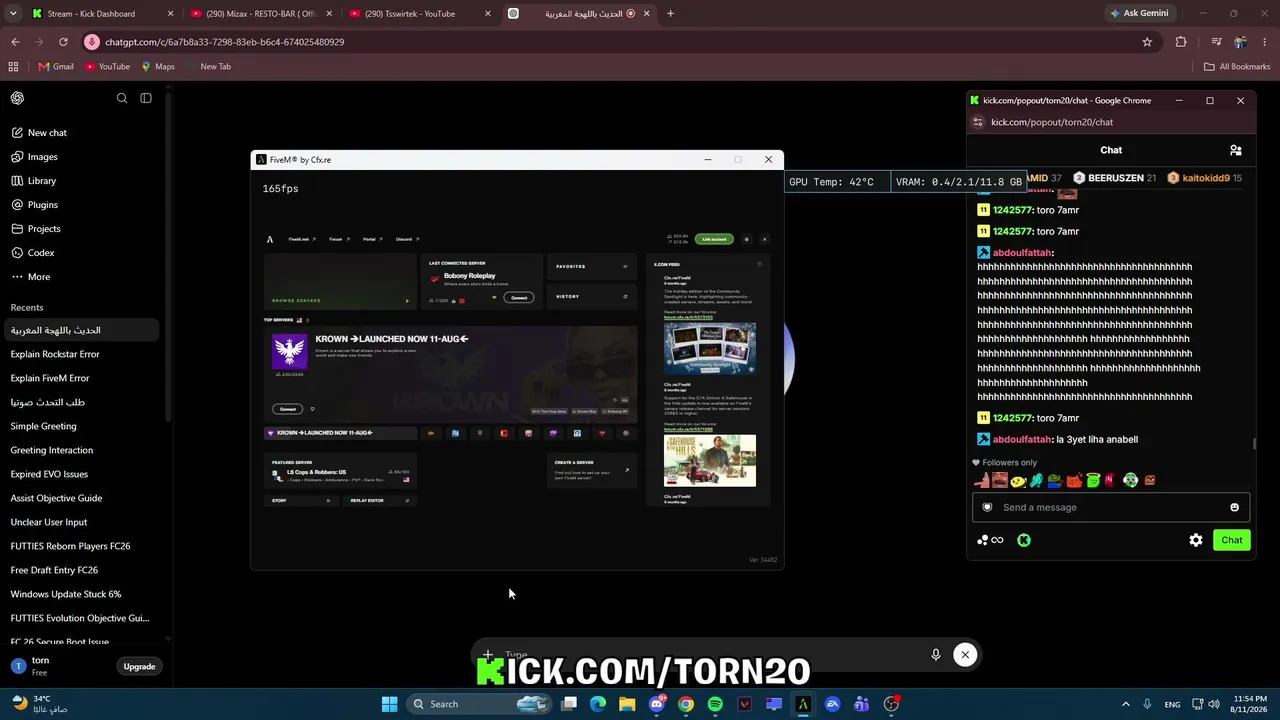Open a new Chrome tab
The image size is (1280, 720).
tap(670, 14)
